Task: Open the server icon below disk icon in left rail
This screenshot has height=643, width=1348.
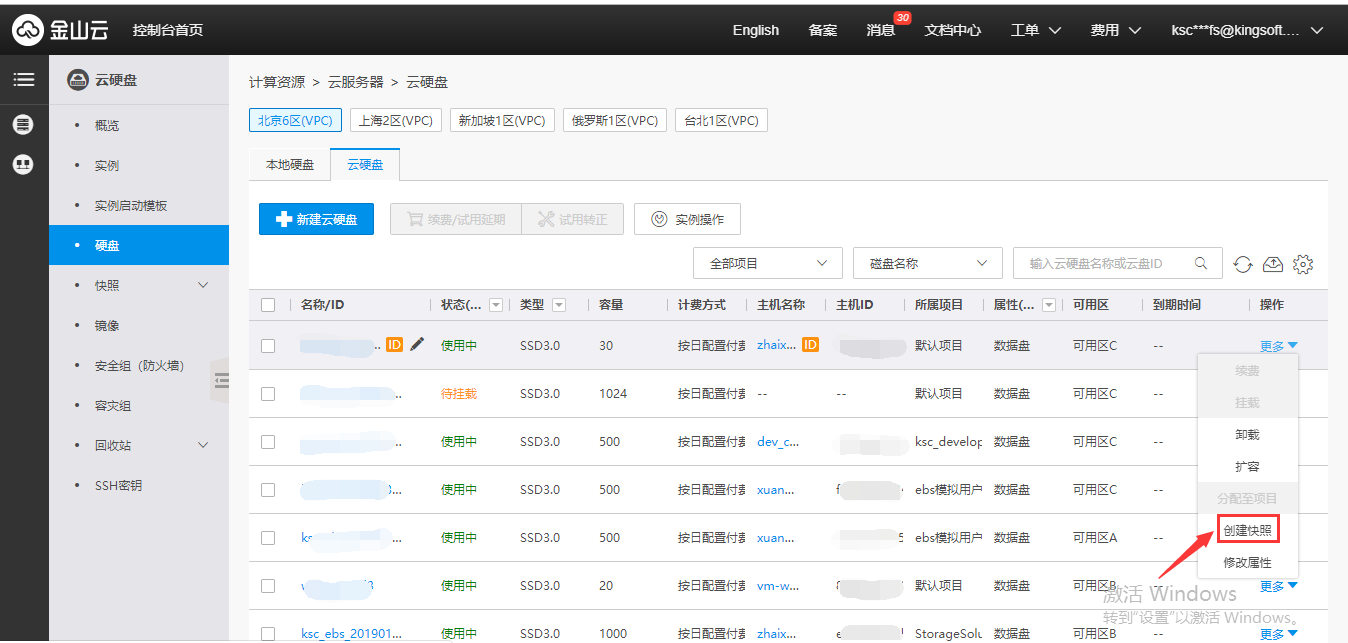Action: click(x=23, y=165)
